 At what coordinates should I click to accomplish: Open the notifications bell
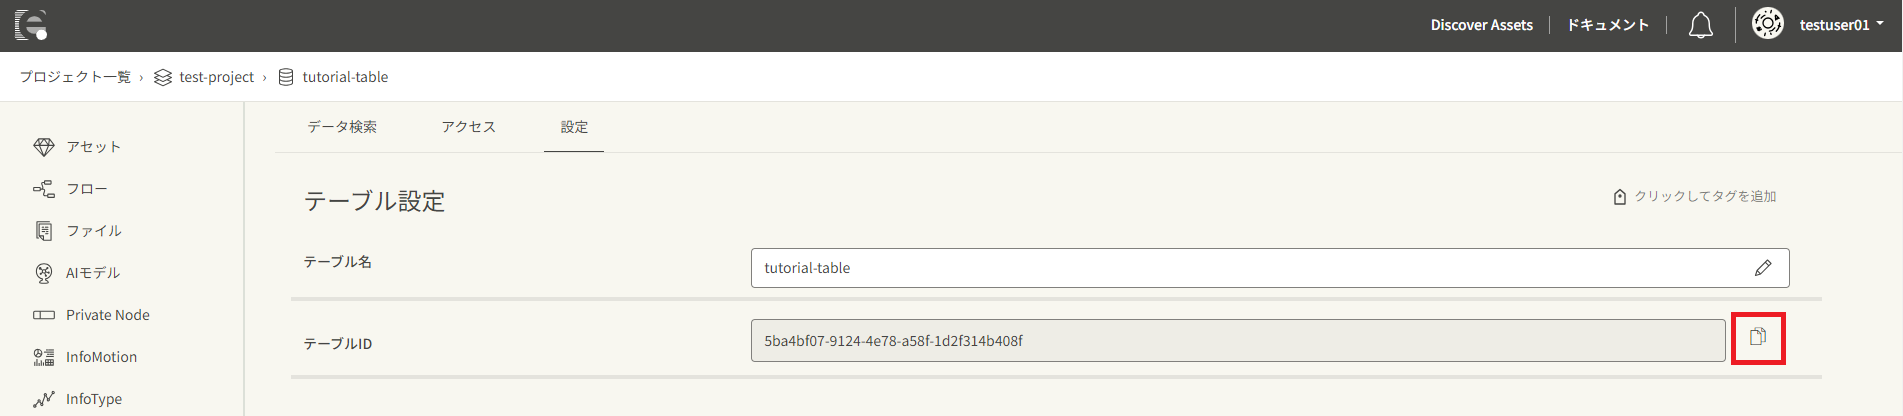(x=1701, y=25)
